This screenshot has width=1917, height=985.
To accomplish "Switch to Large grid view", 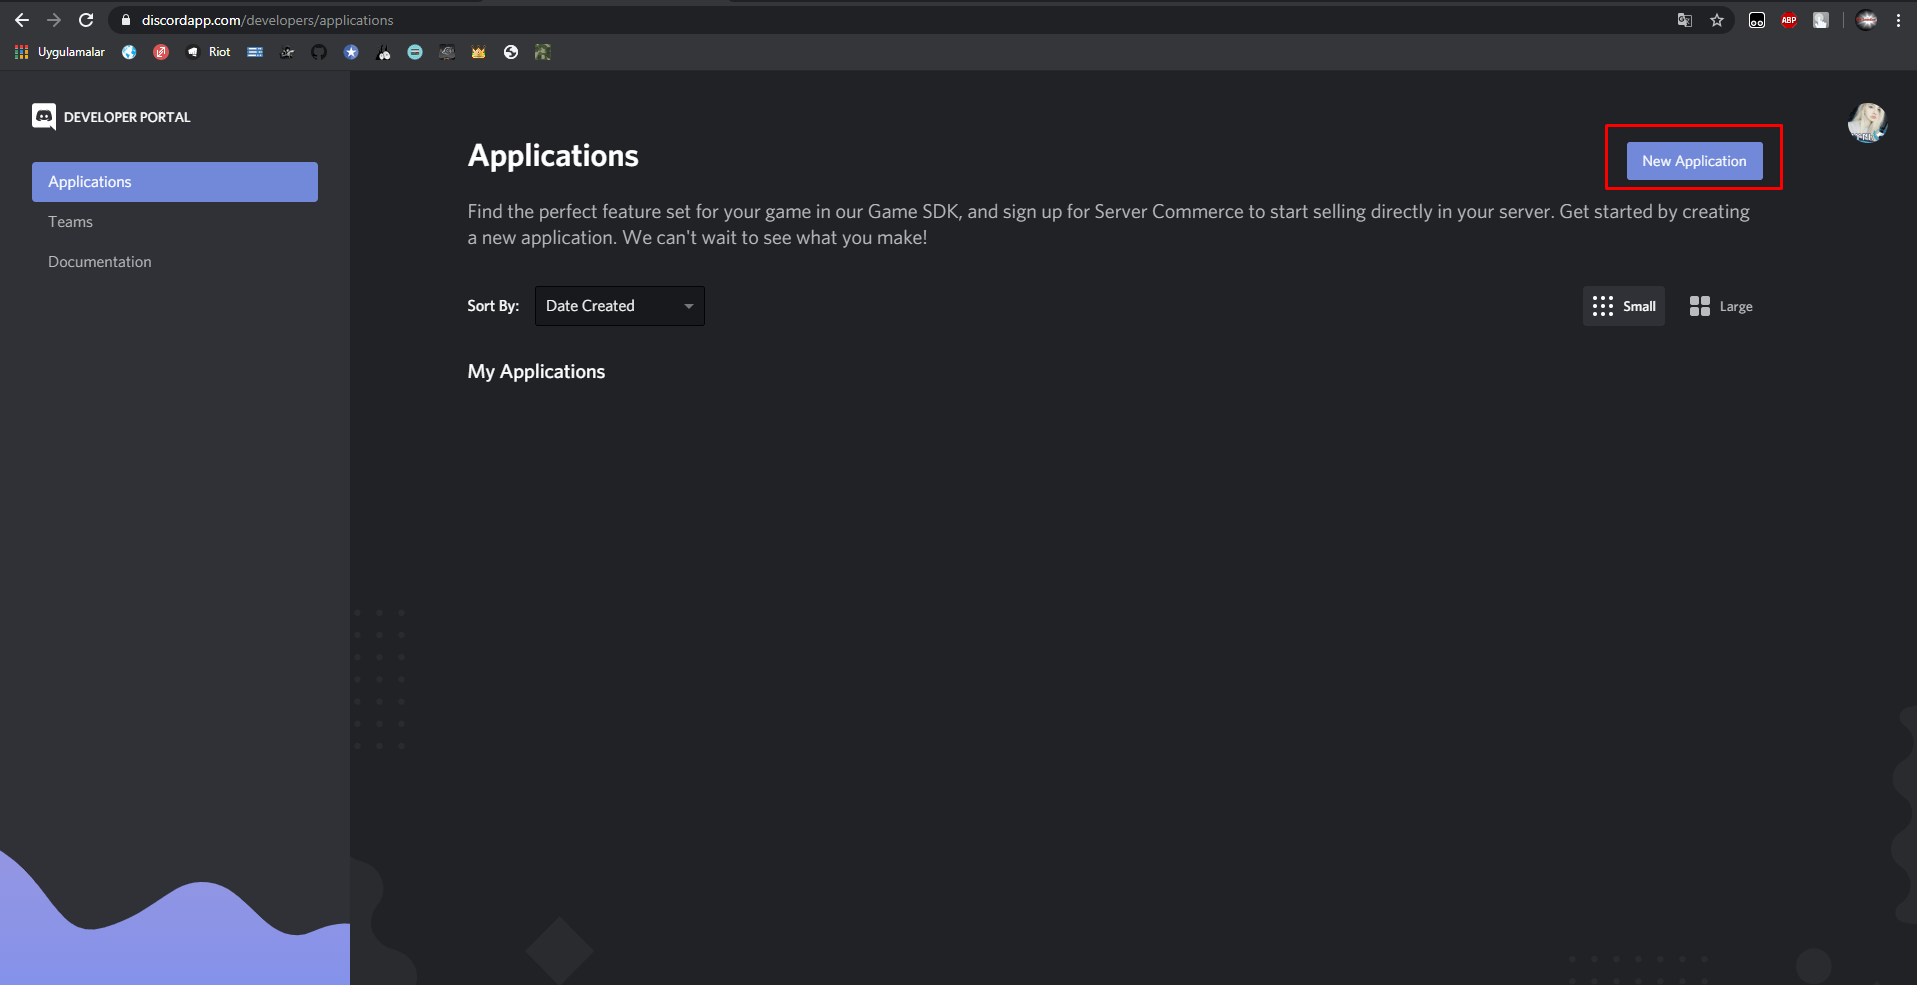I will 1721,306.
